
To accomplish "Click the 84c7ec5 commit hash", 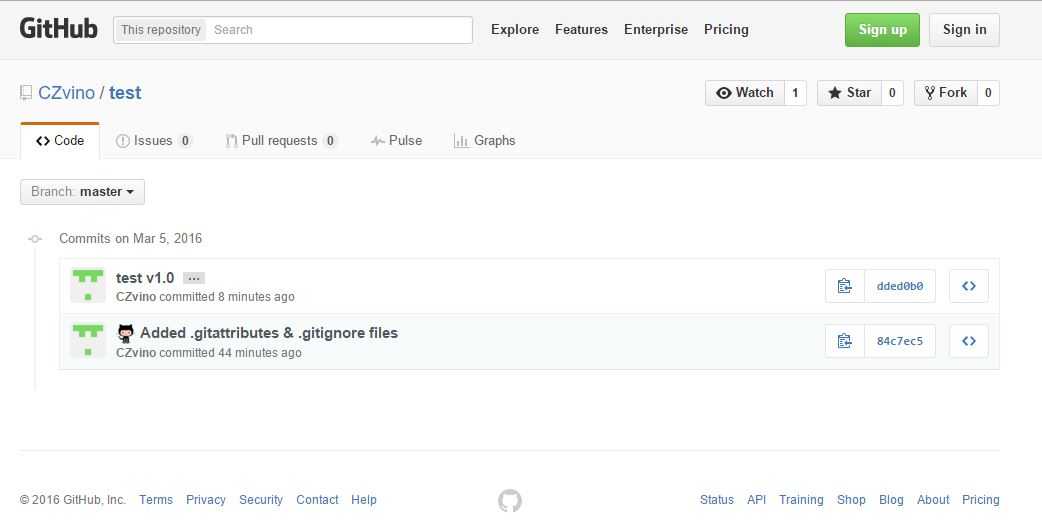I will [900, 341].
